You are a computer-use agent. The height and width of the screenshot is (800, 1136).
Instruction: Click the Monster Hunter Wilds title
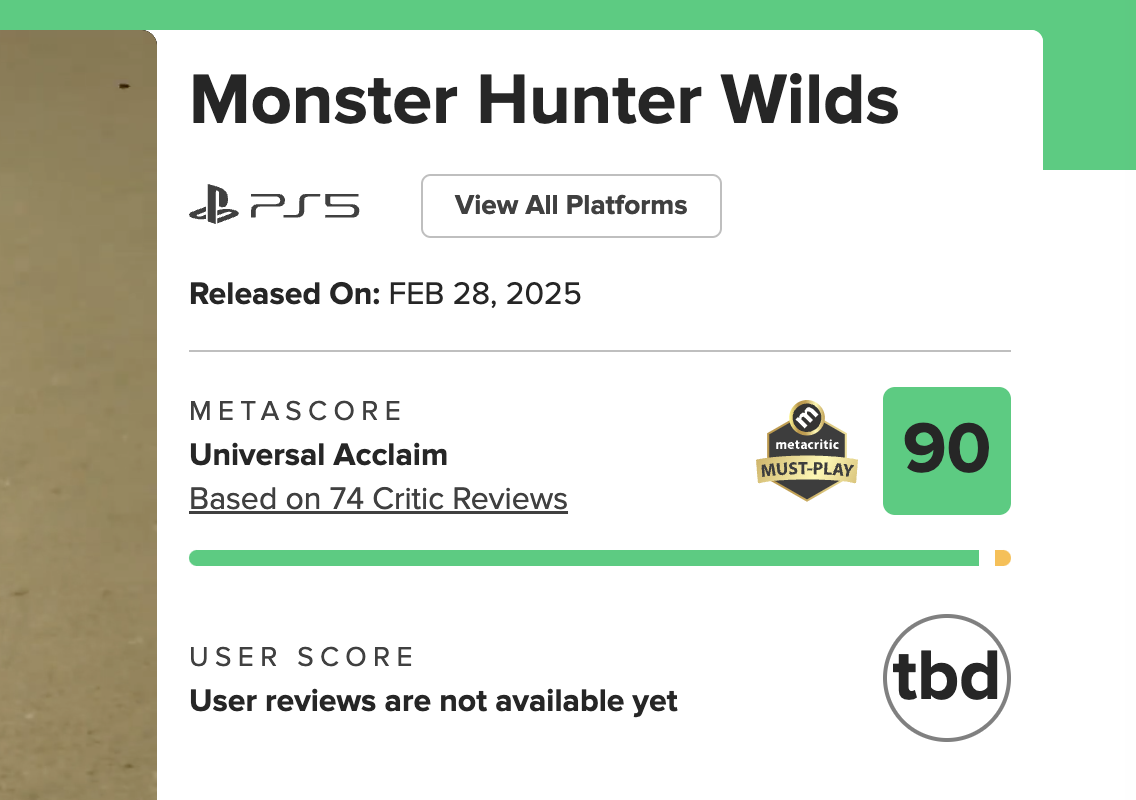[544, 100]
